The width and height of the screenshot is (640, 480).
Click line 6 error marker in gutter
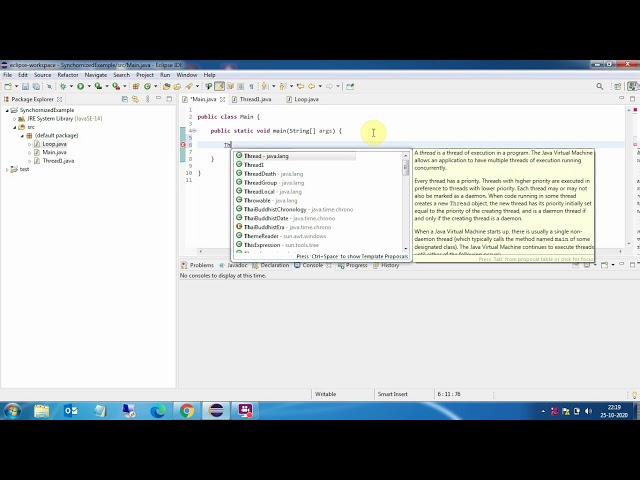point(183,145)
